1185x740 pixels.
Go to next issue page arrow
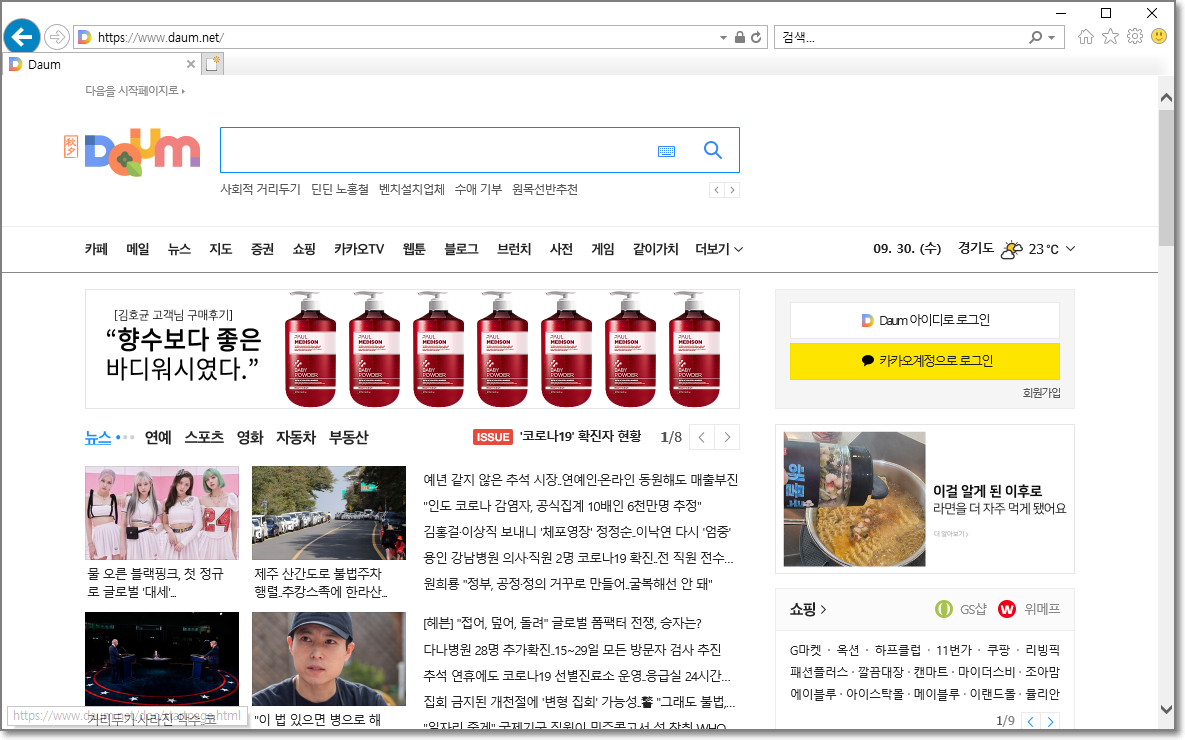point(727,437)
